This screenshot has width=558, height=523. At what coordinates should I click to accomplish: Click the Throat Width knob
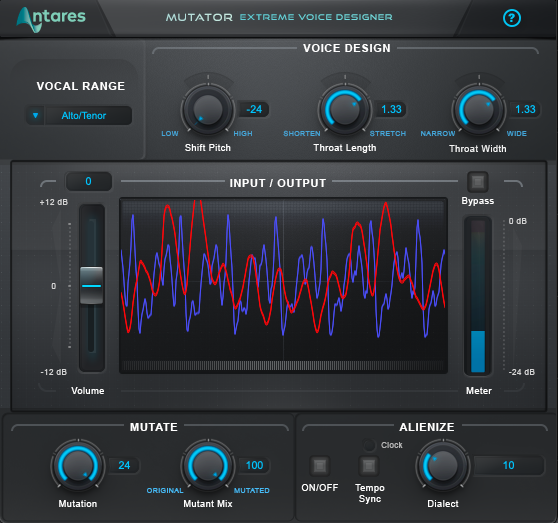479,110
